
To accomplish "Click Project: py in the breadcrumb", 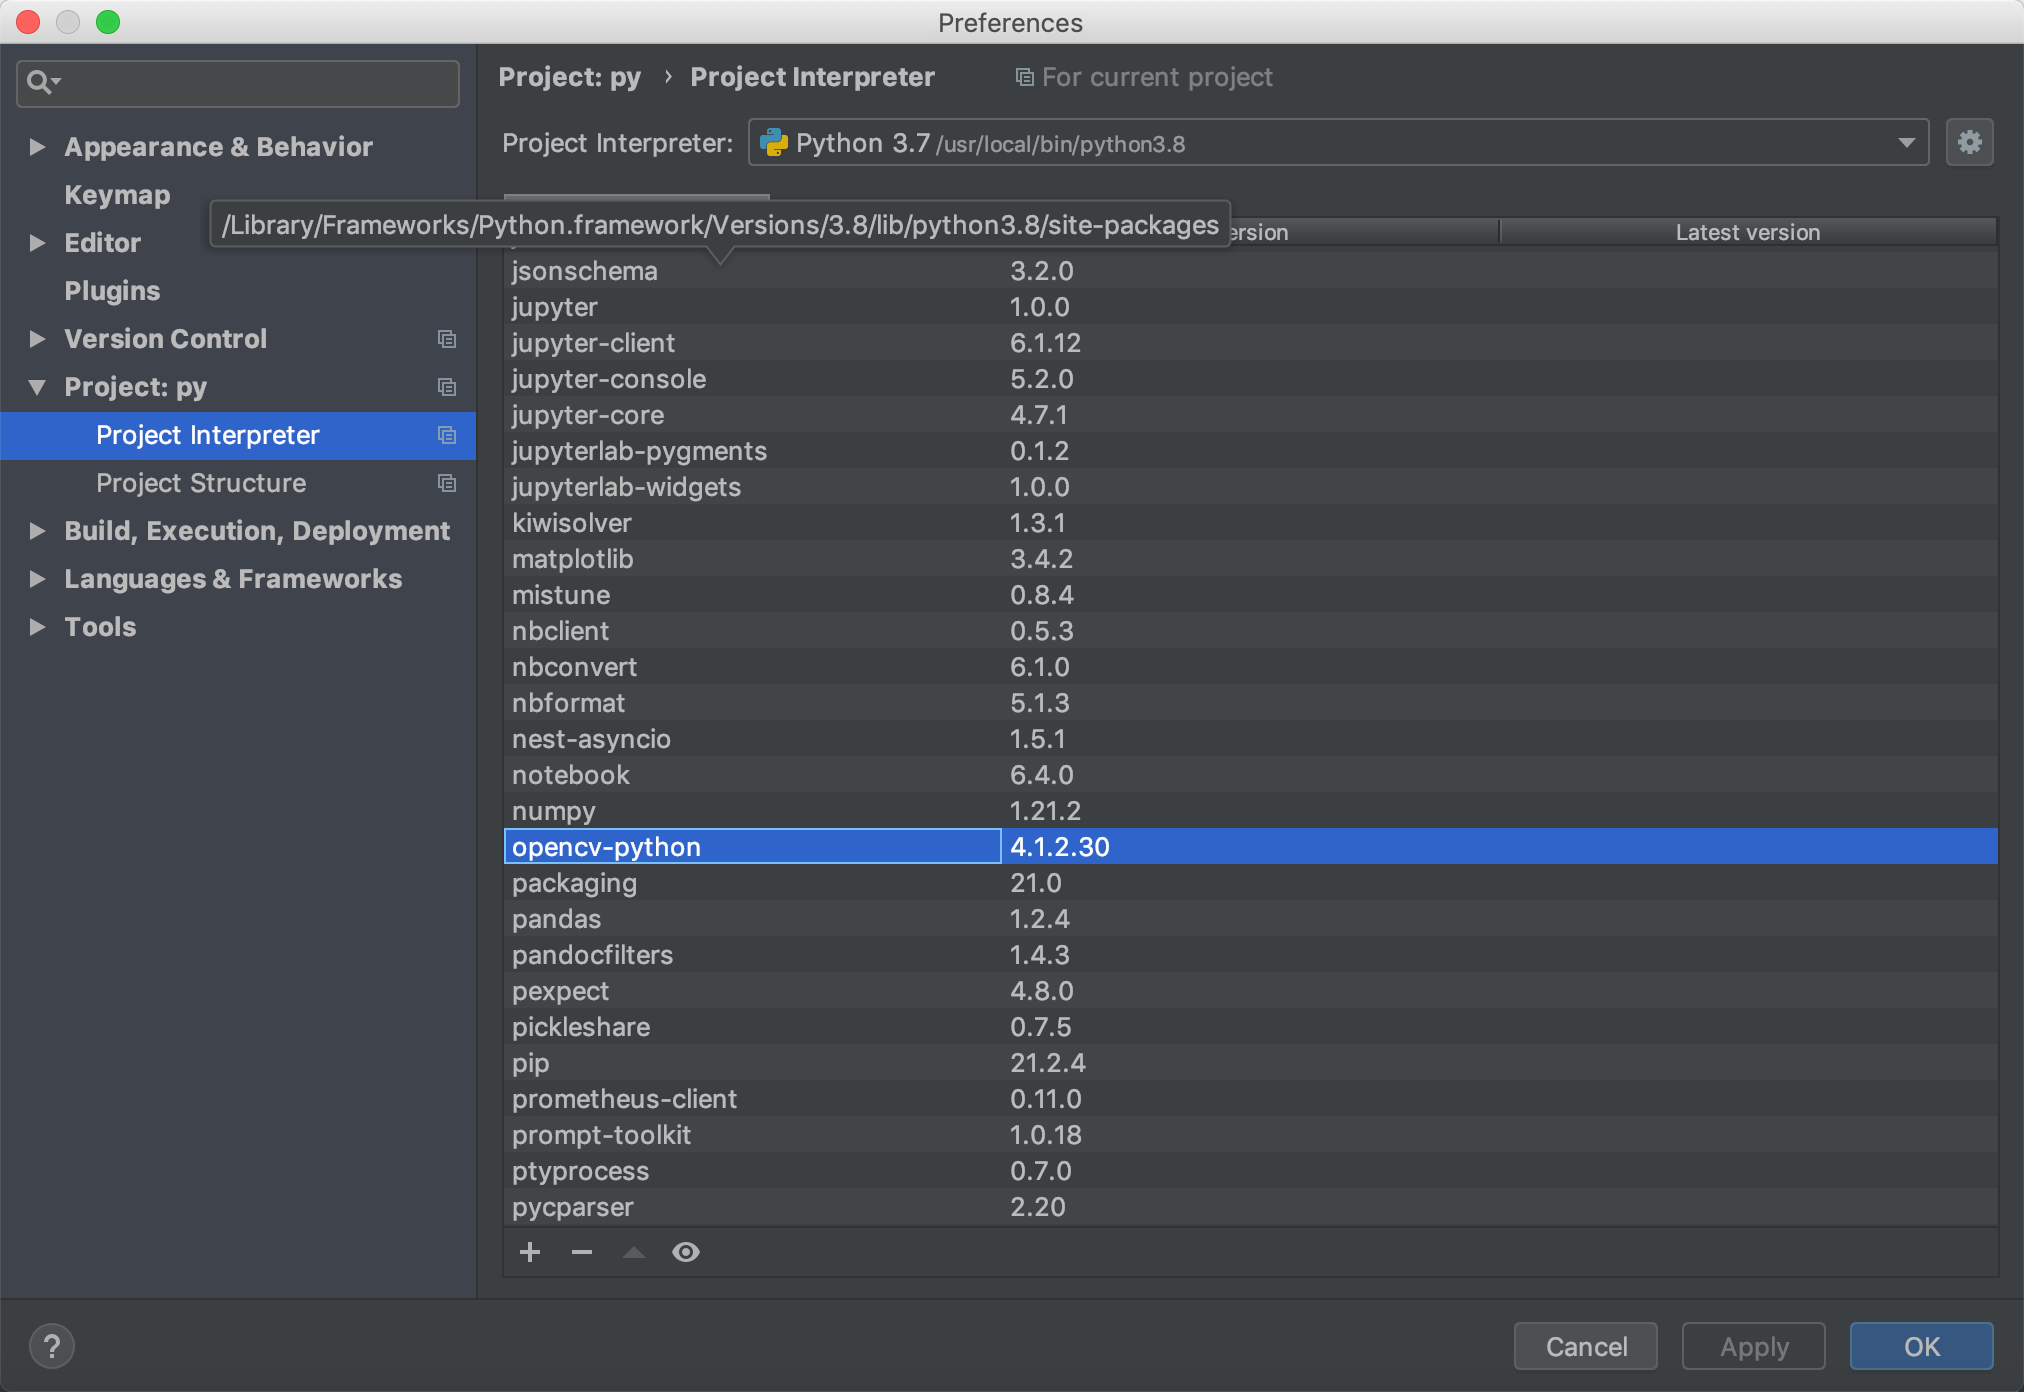I will pos(570,77).
